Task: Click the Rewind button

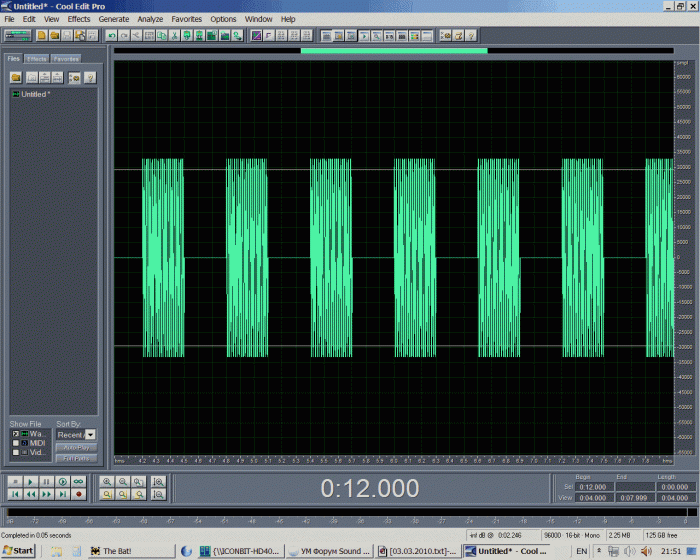Action: click(x=30, y=494)
